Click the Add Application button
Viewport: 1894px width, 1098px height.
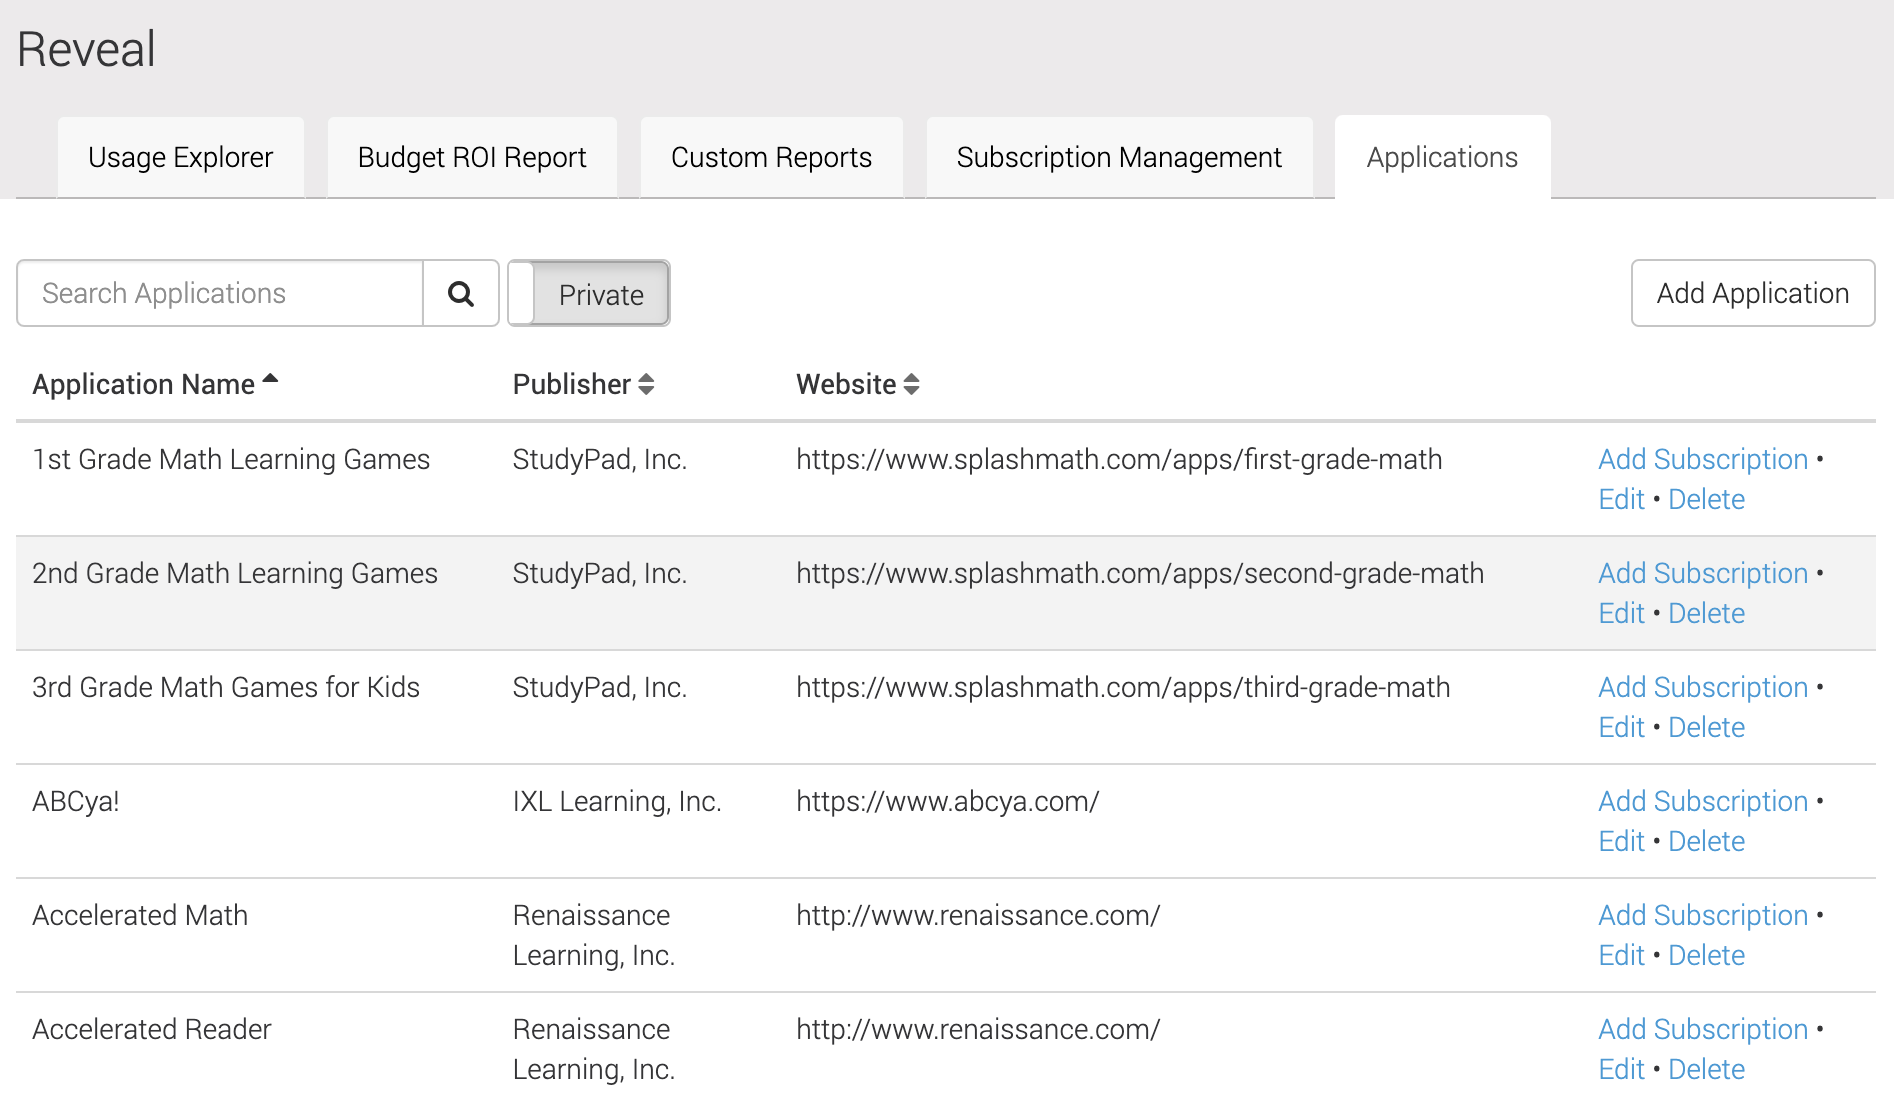pos(1753,293)
